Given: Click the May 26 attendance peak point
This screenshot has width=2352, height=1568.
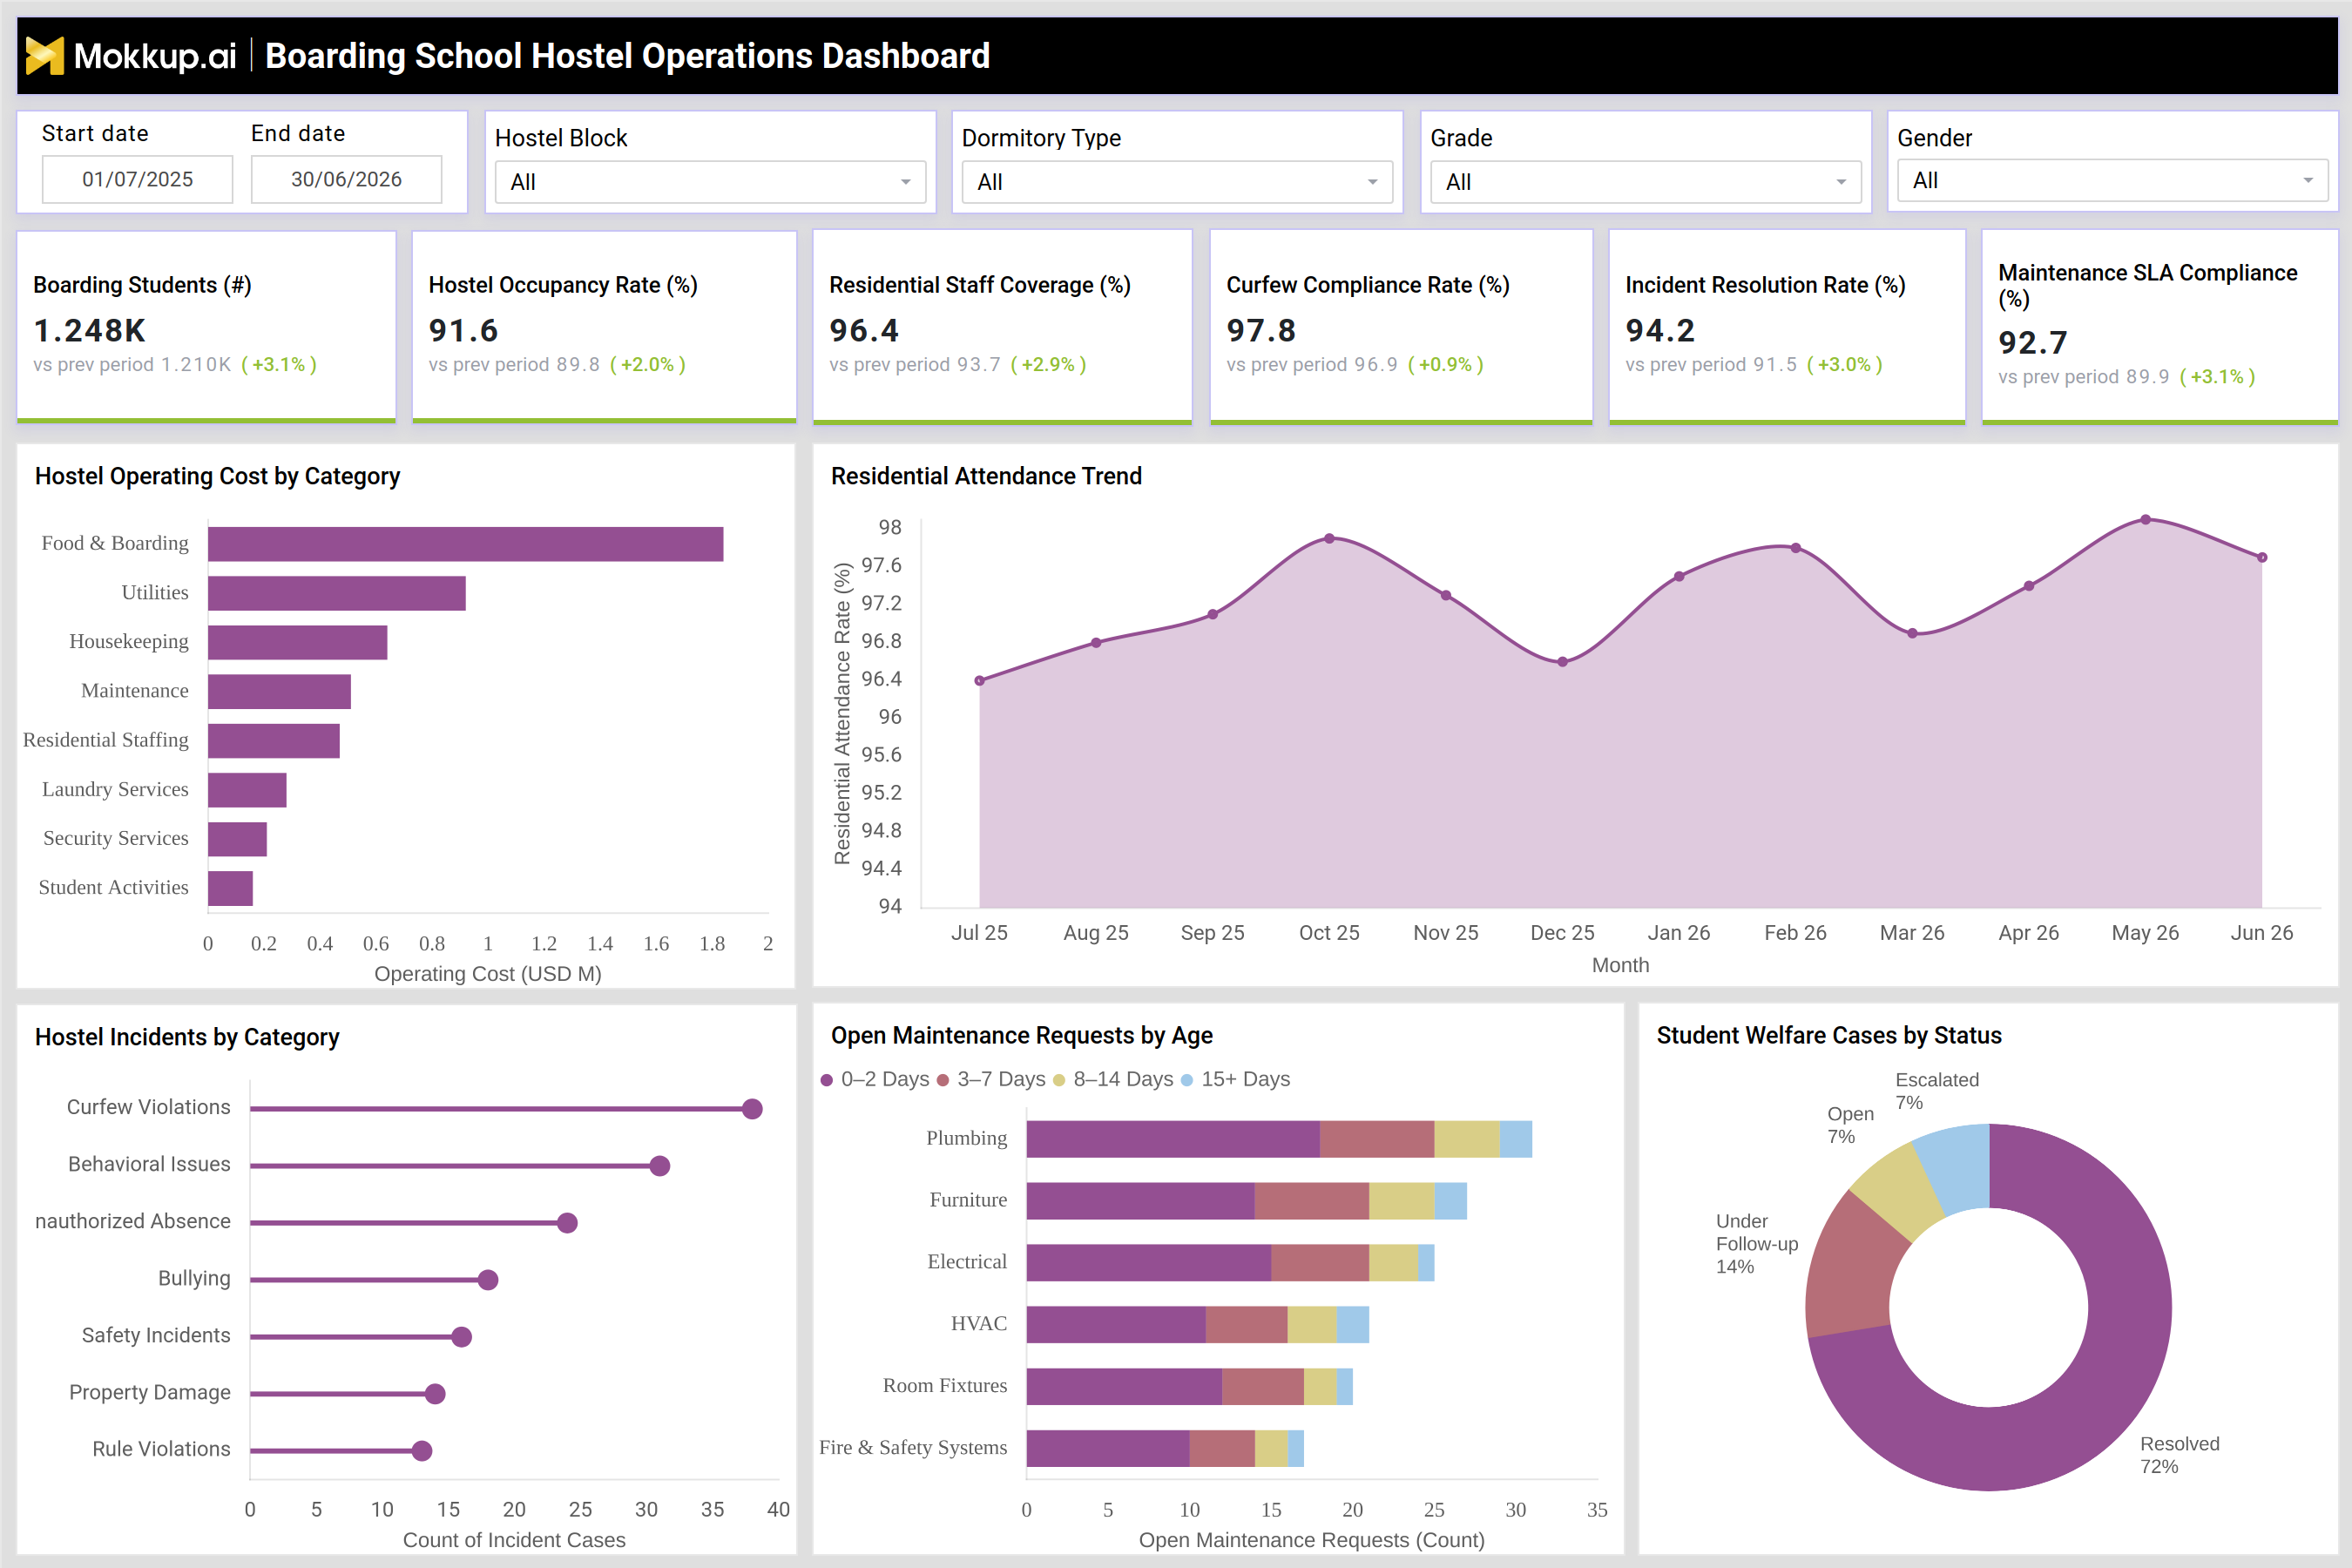Looking at the screenshot, I should point(2145,520).
